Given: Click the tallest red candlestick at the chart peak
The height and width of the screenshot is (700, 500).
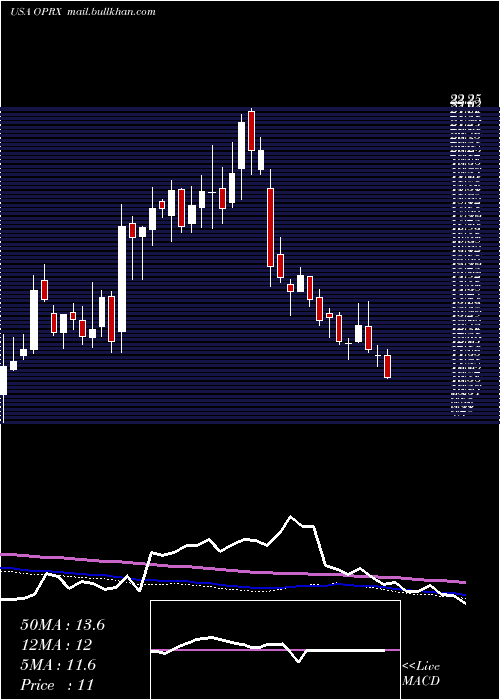Looking at the screenshot, I should (x=251, y=131).
